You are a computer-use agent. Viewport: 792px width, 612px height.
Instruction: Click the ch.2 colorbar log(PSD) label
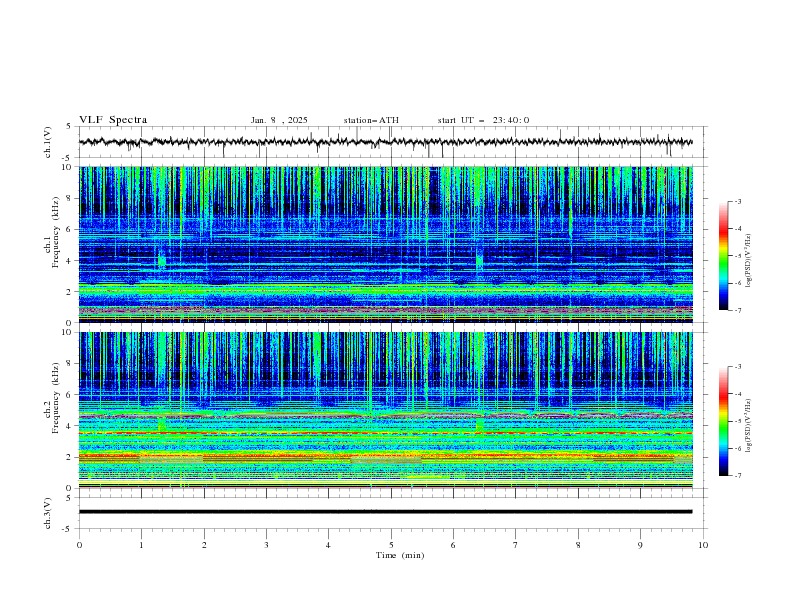click(749, 425)
